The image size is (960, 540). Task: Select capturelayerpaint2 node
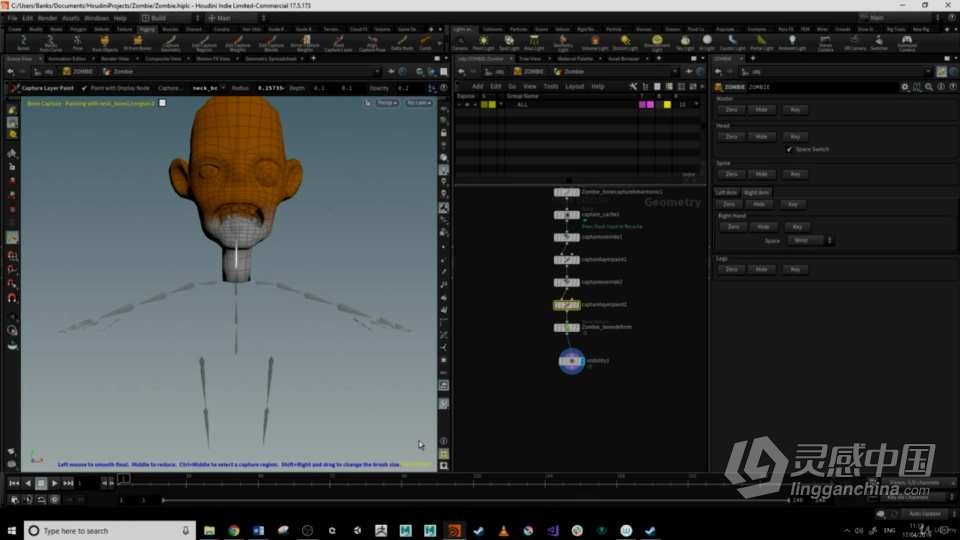coord(566,305)
